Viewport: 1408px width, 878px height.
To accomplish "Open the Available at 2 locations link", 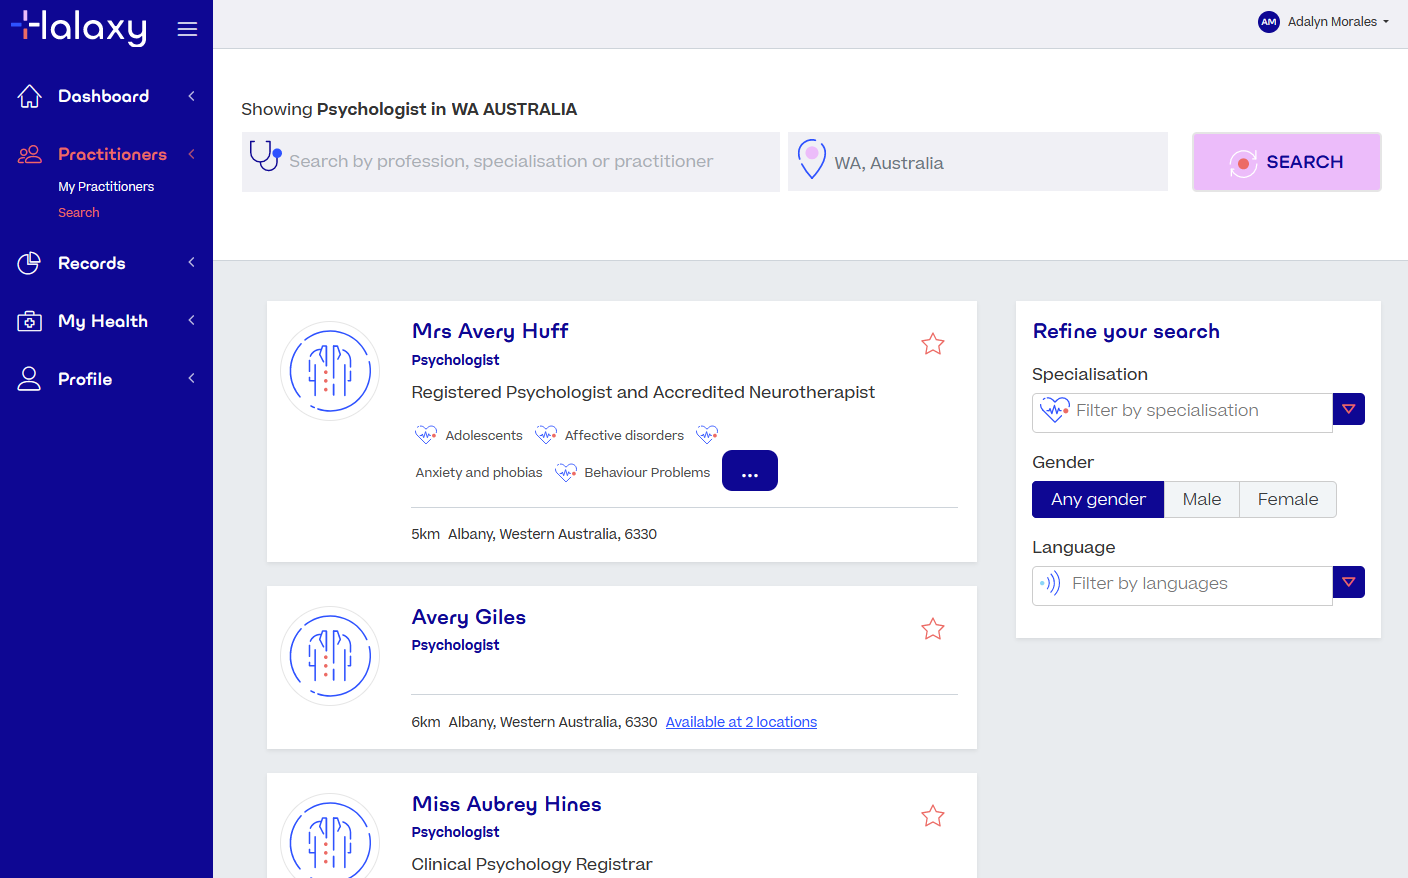I will coord(741,721).
